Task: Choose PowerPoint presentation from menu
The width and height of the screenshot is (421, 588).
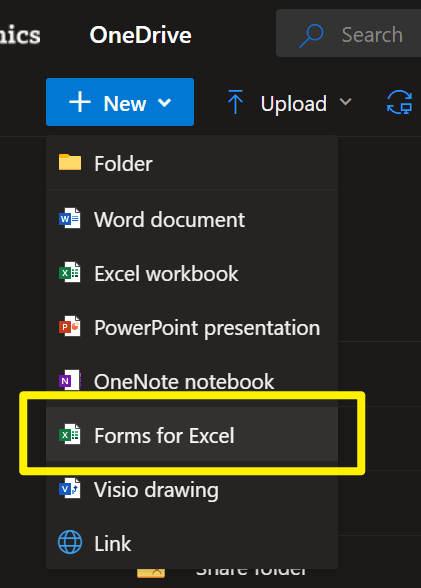Action: (192, 327)
